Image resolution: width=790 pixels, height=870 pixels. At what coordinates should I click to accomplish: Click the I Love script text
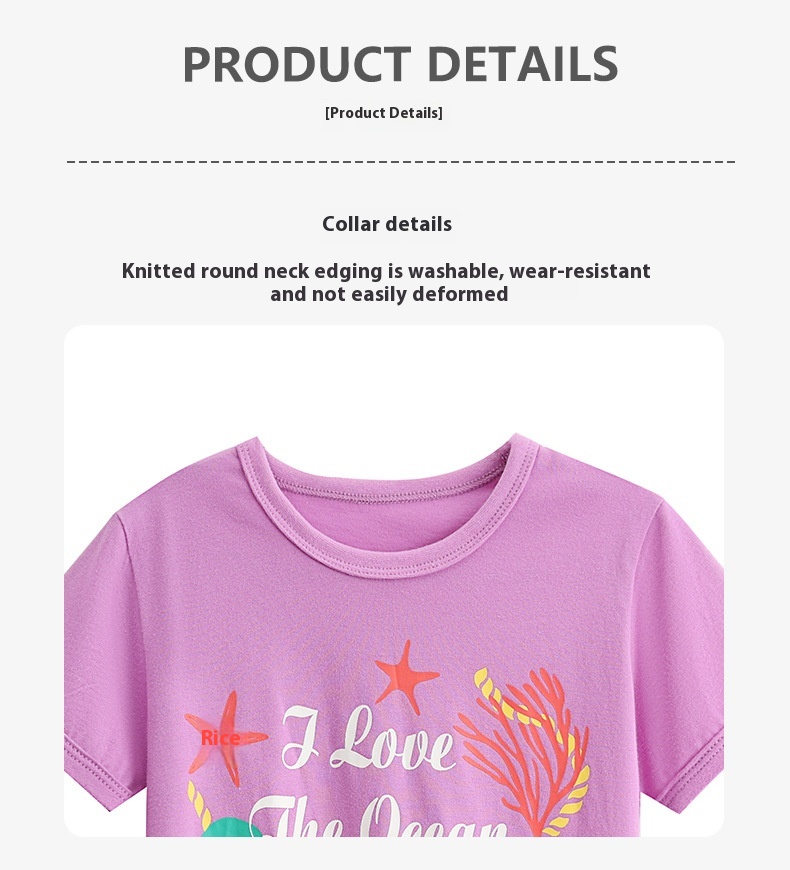pos(368,738)
